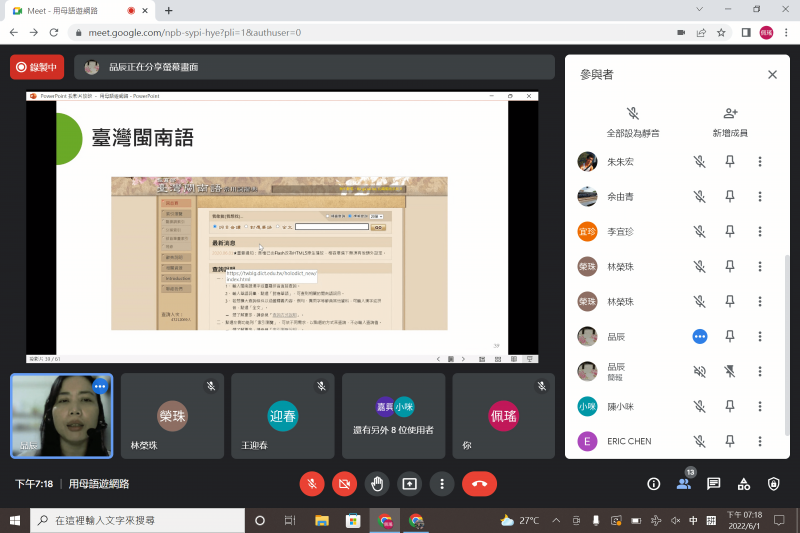Open more options menu in call controls
Image resolution: width=800 pixels, height=533 pixels.
442,484
